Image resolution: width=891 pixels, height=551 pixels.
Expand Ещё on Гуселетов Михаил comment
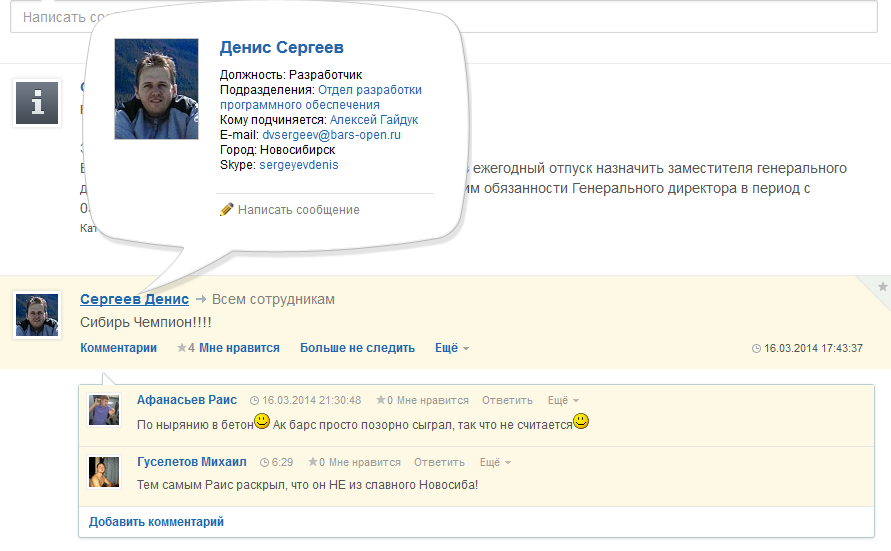[x=495, y=462]
